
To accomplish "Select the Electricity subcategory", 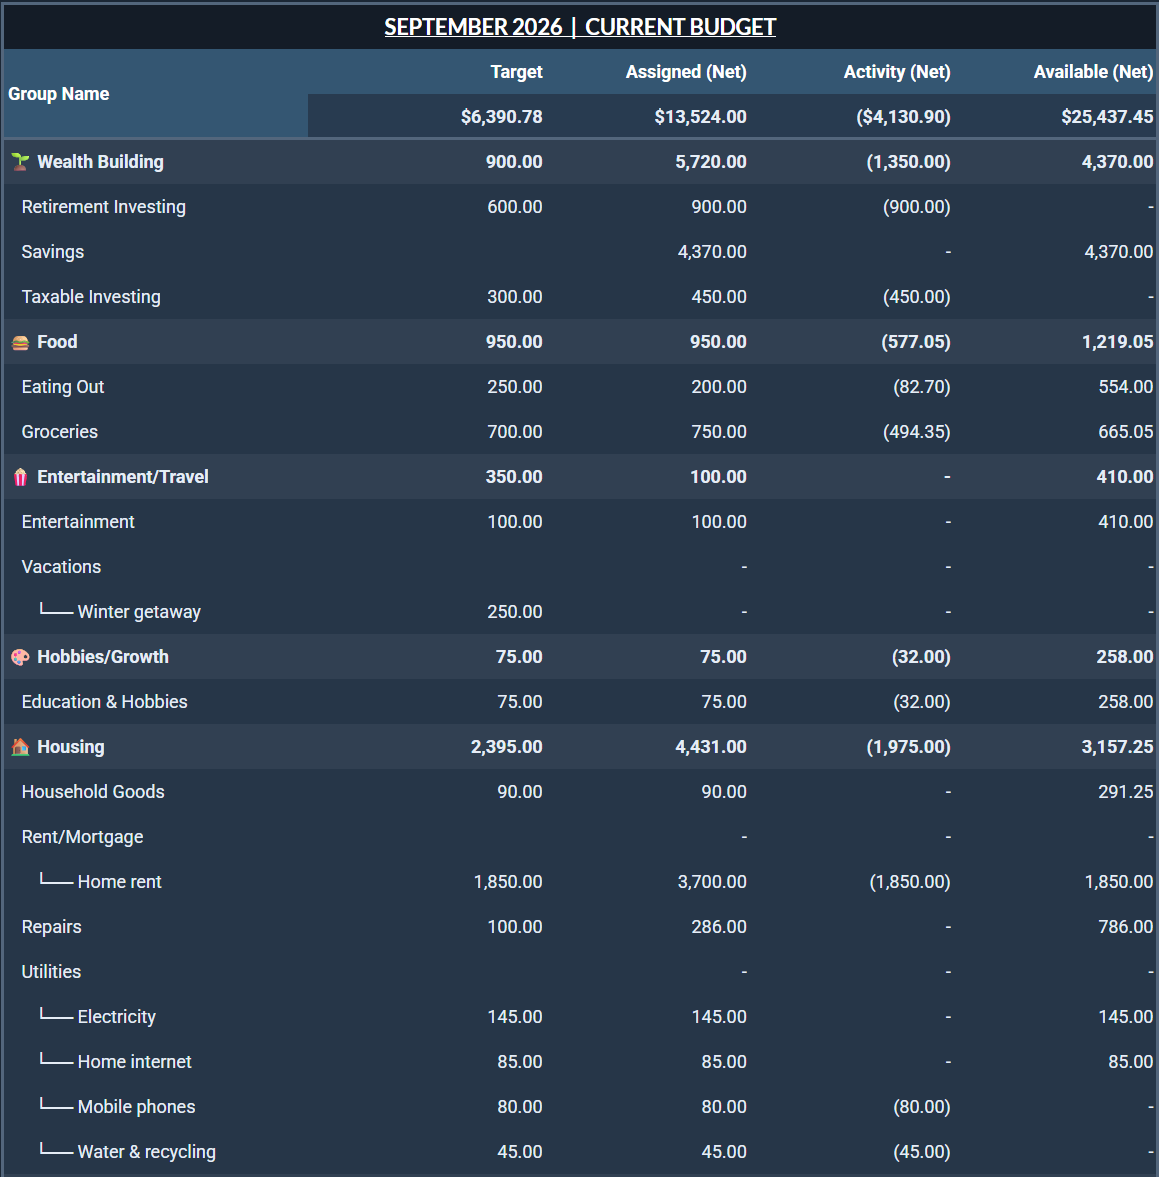I will tap(116, 1017).
